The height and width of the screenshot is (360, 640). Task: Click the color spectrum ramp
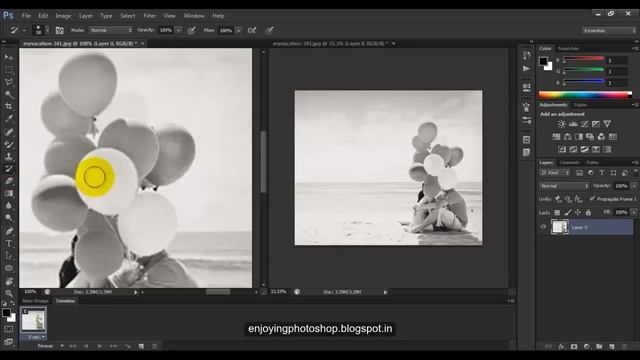pyautogui.click(x=585, y=95)
